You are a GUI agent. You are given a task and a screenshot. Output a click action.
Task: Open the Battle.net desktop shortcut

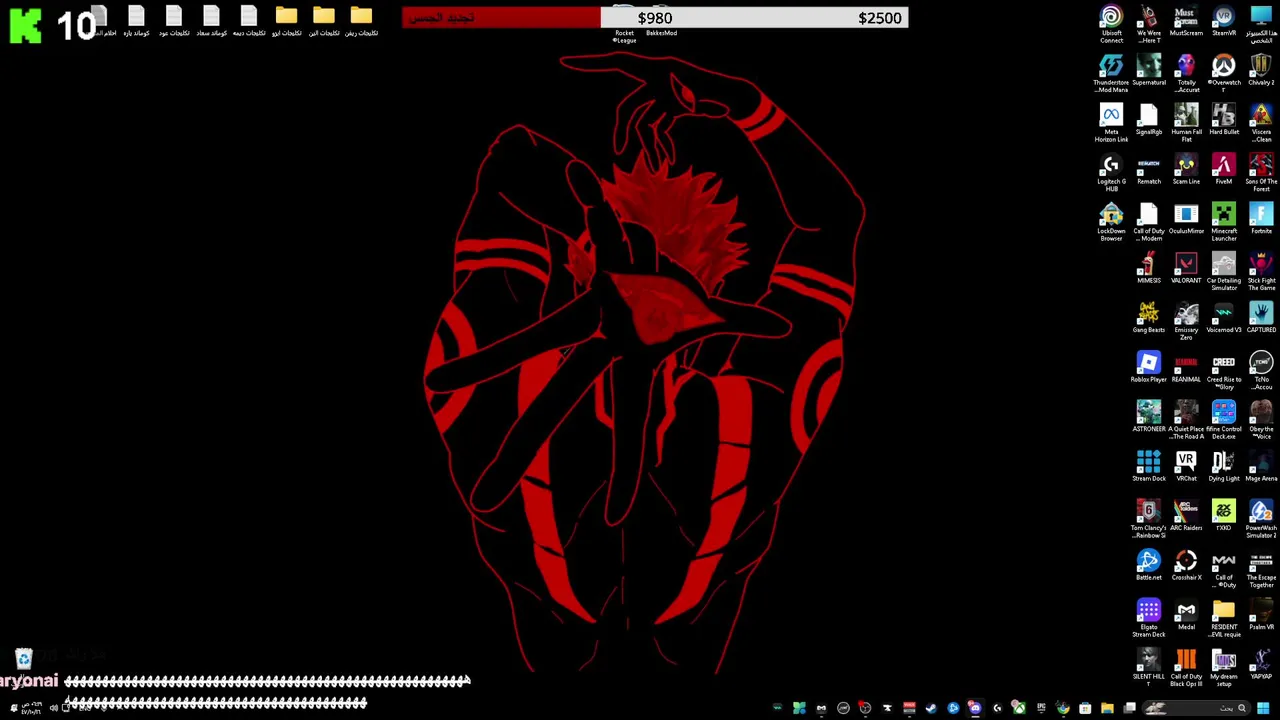[x=1149, y=566]
